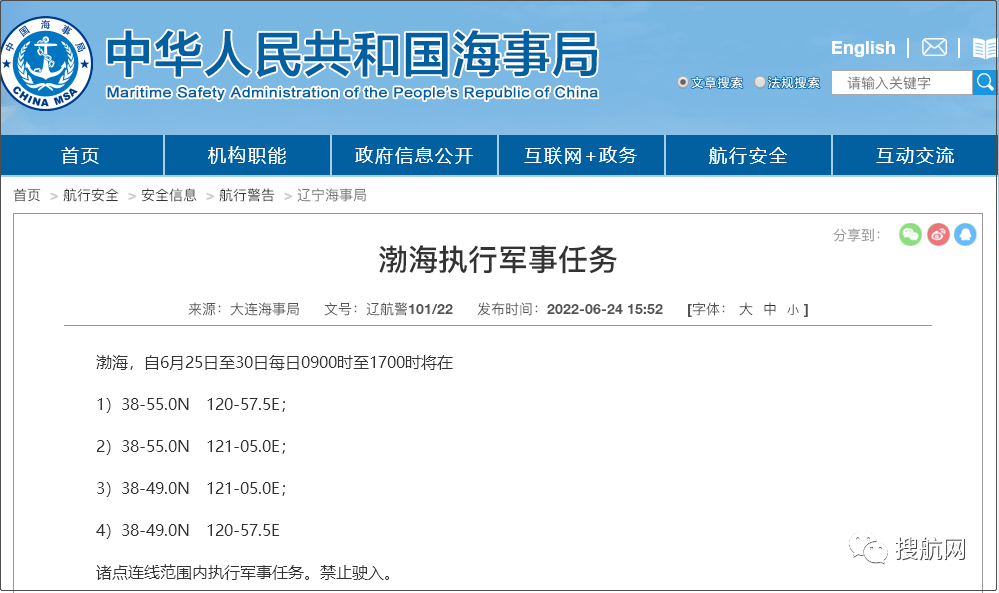Click the keyword search input field

click(900, 82)
